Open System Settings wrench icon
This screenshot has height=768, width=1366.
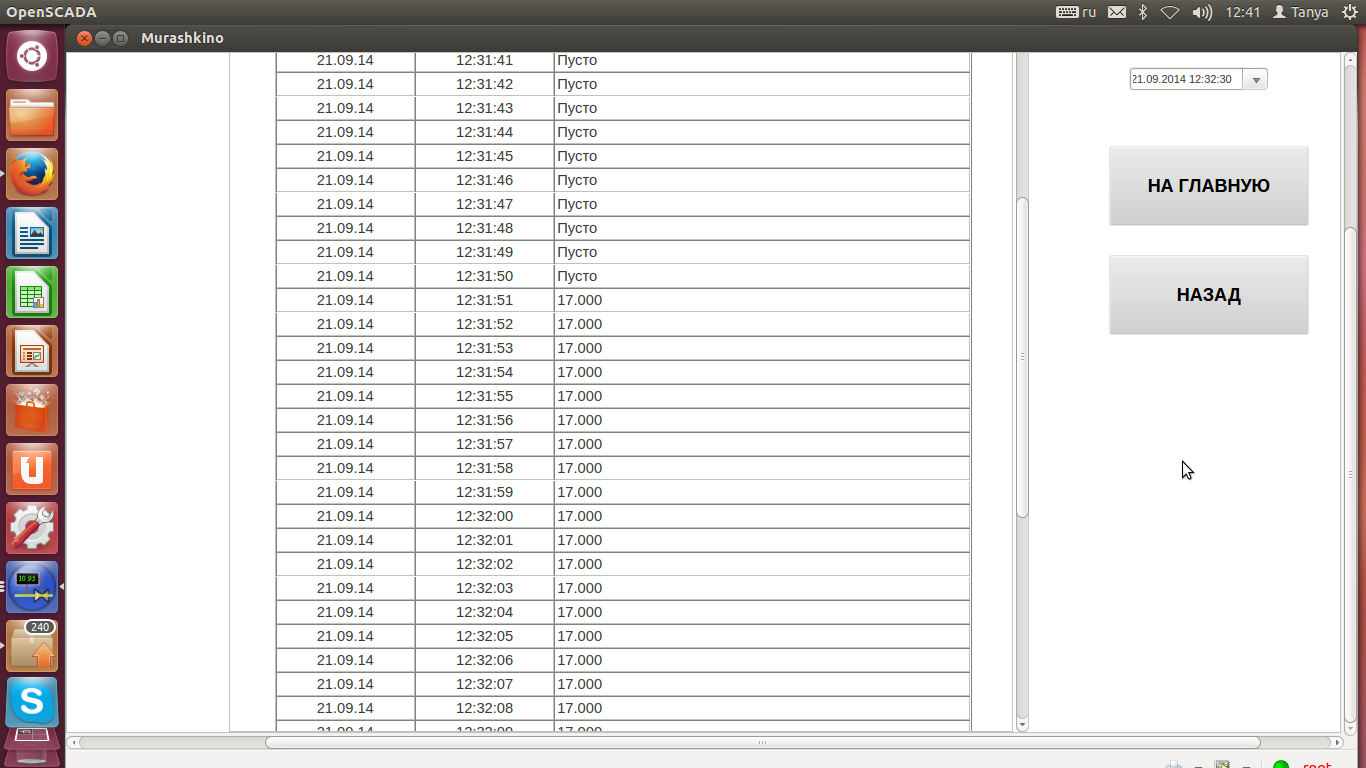coord(32,528)
